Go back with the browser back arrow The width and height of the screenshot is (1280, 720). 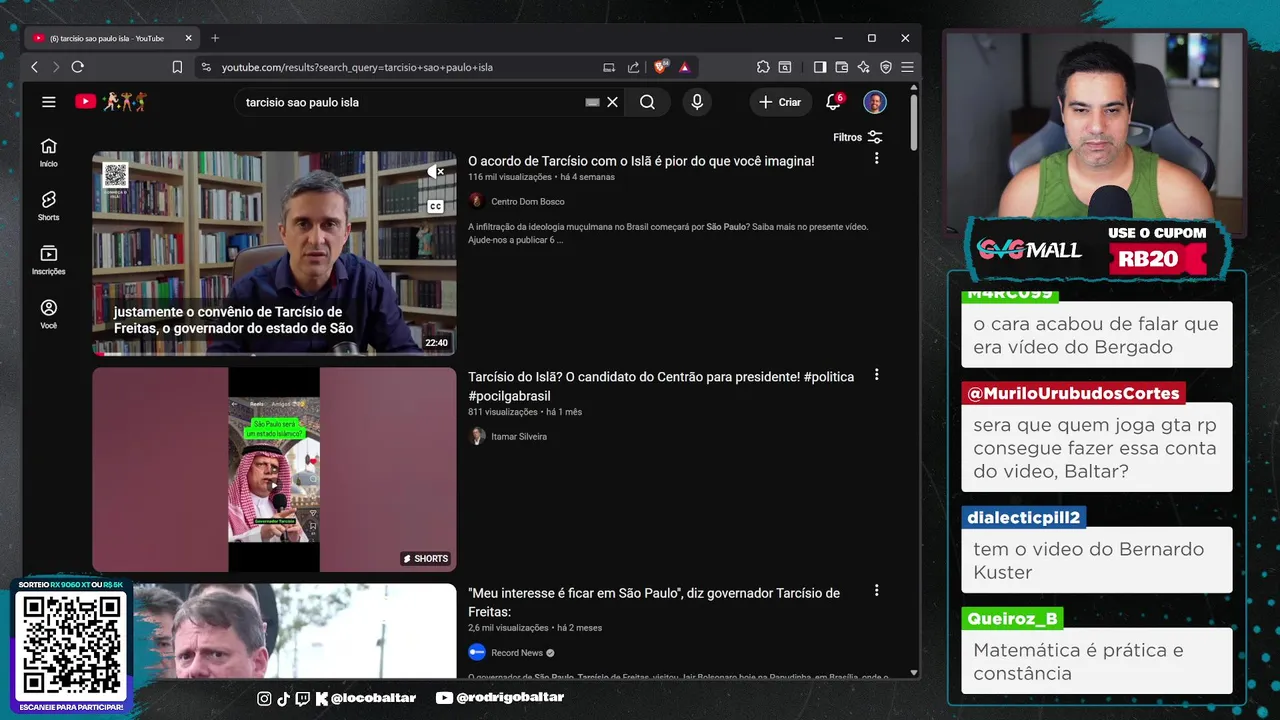34,67
